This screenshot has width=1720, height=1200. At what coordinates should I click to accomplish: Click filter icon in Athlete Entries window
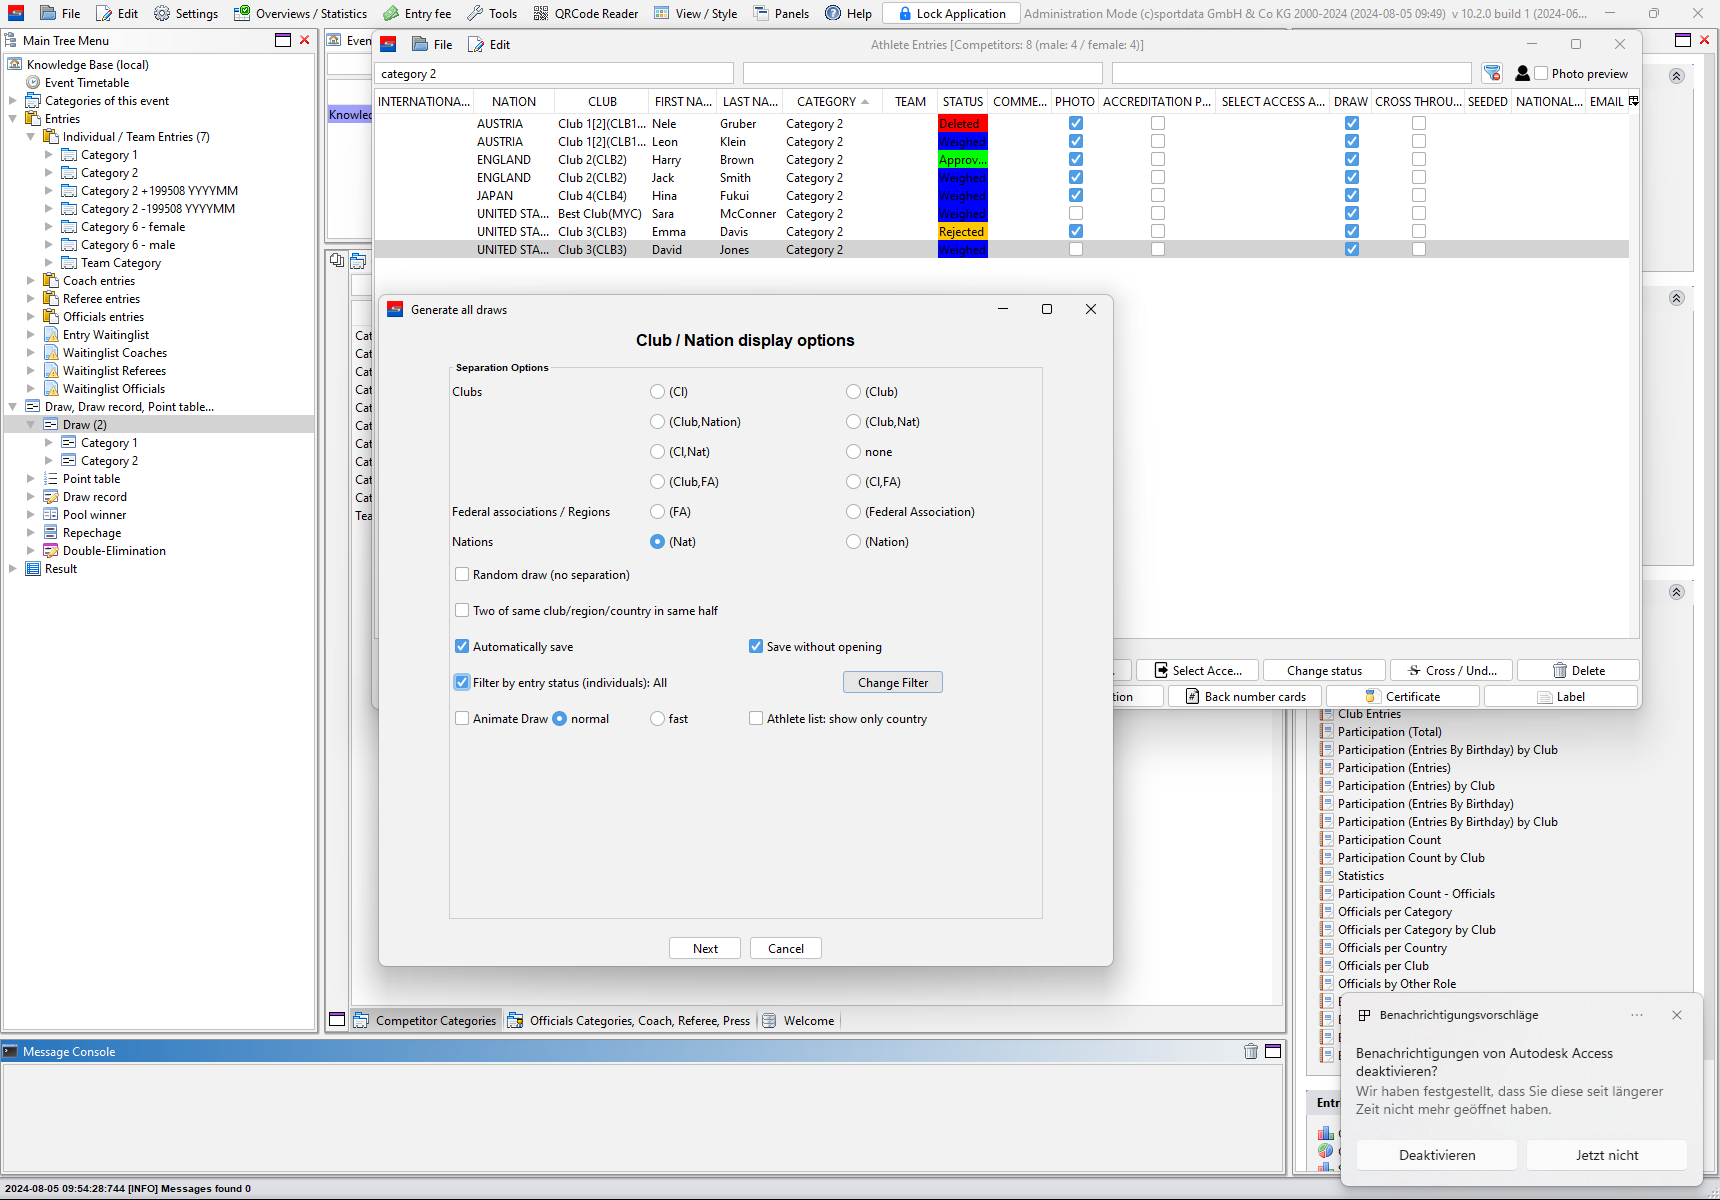click(x=1492, y=73)
